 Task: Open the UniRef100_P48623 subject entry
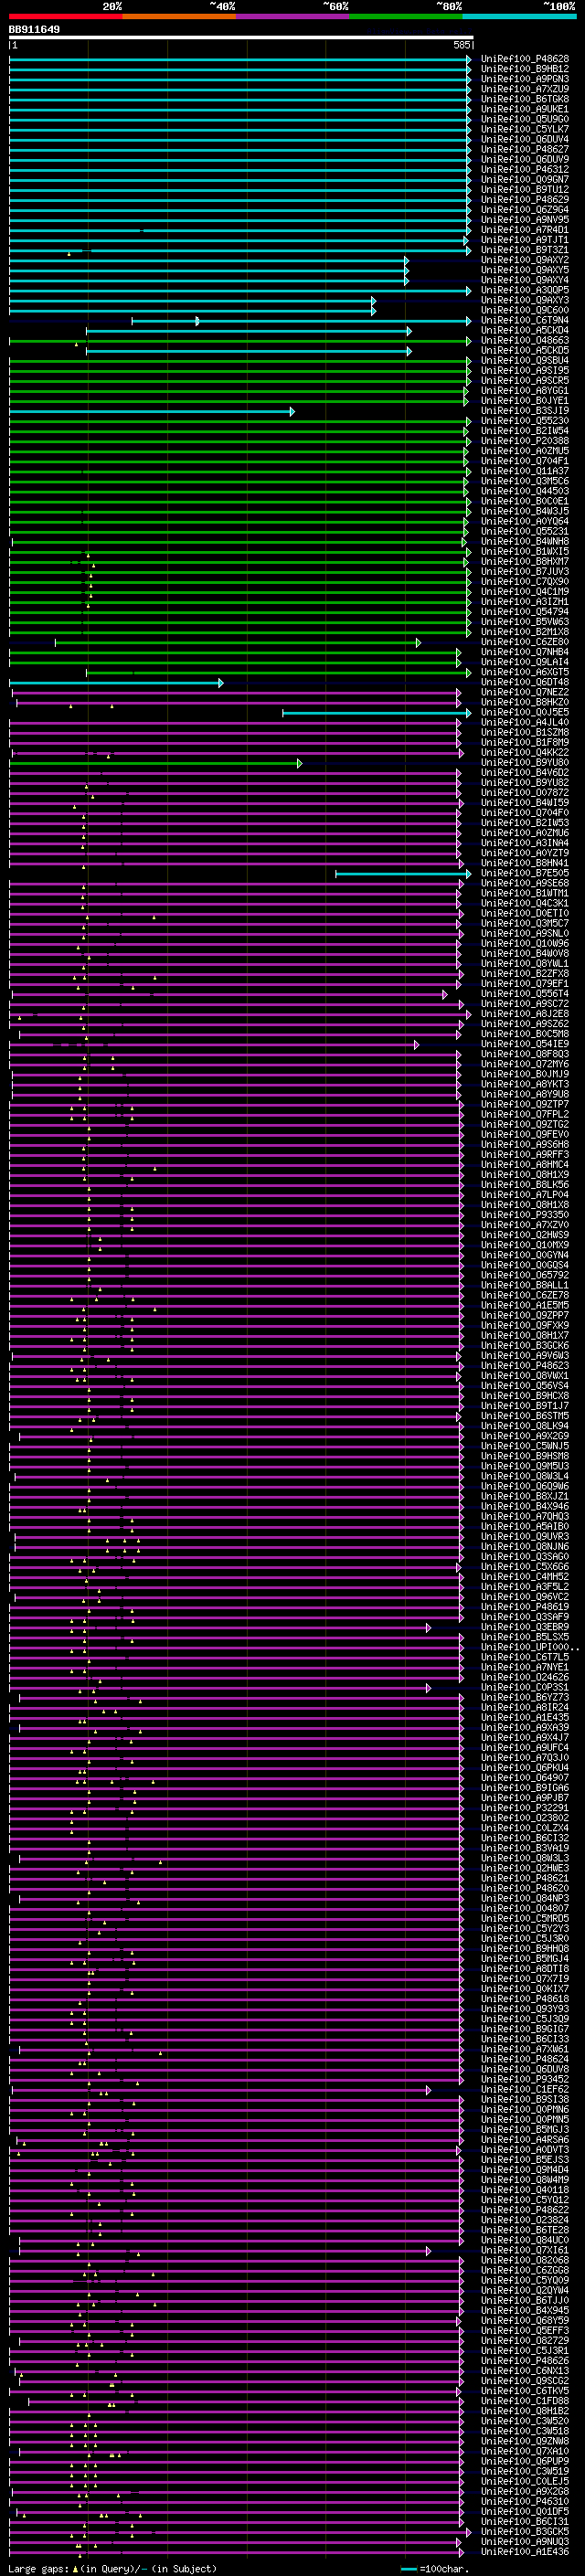point(524,1366)
